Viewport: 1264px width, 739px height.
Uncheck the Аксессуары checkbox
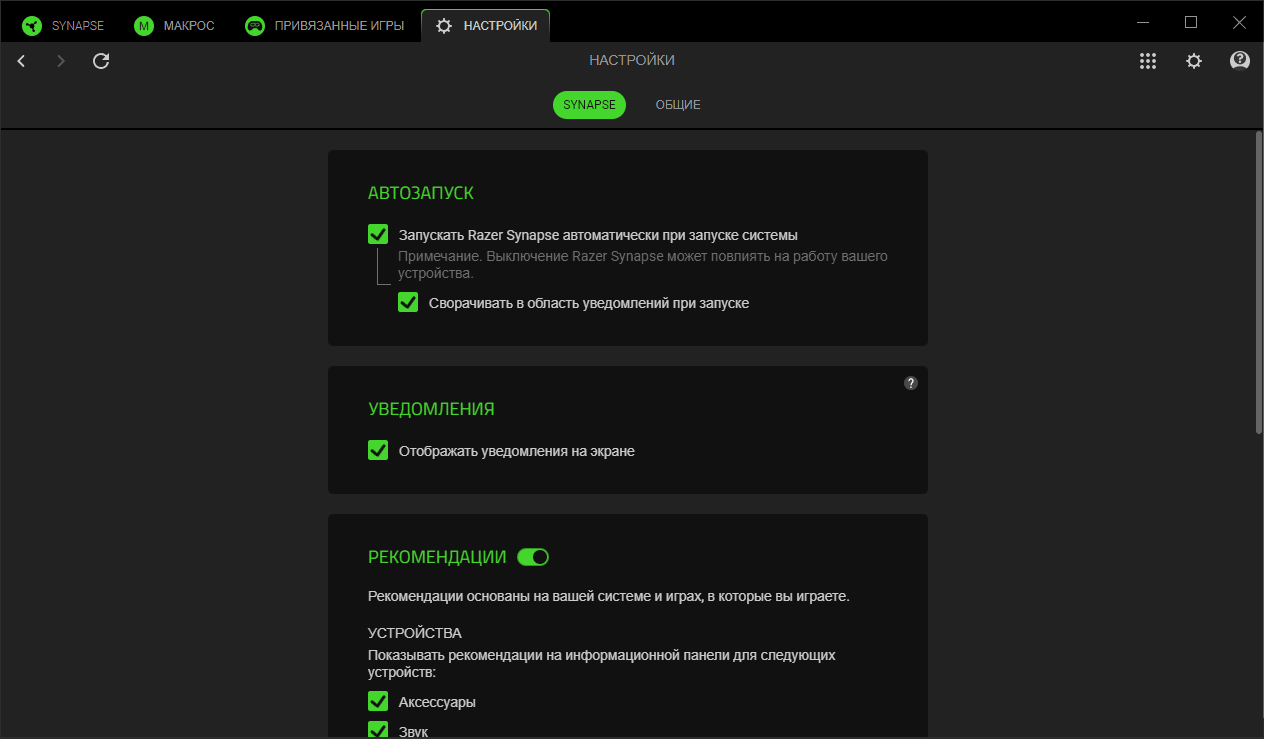(378, 701)
